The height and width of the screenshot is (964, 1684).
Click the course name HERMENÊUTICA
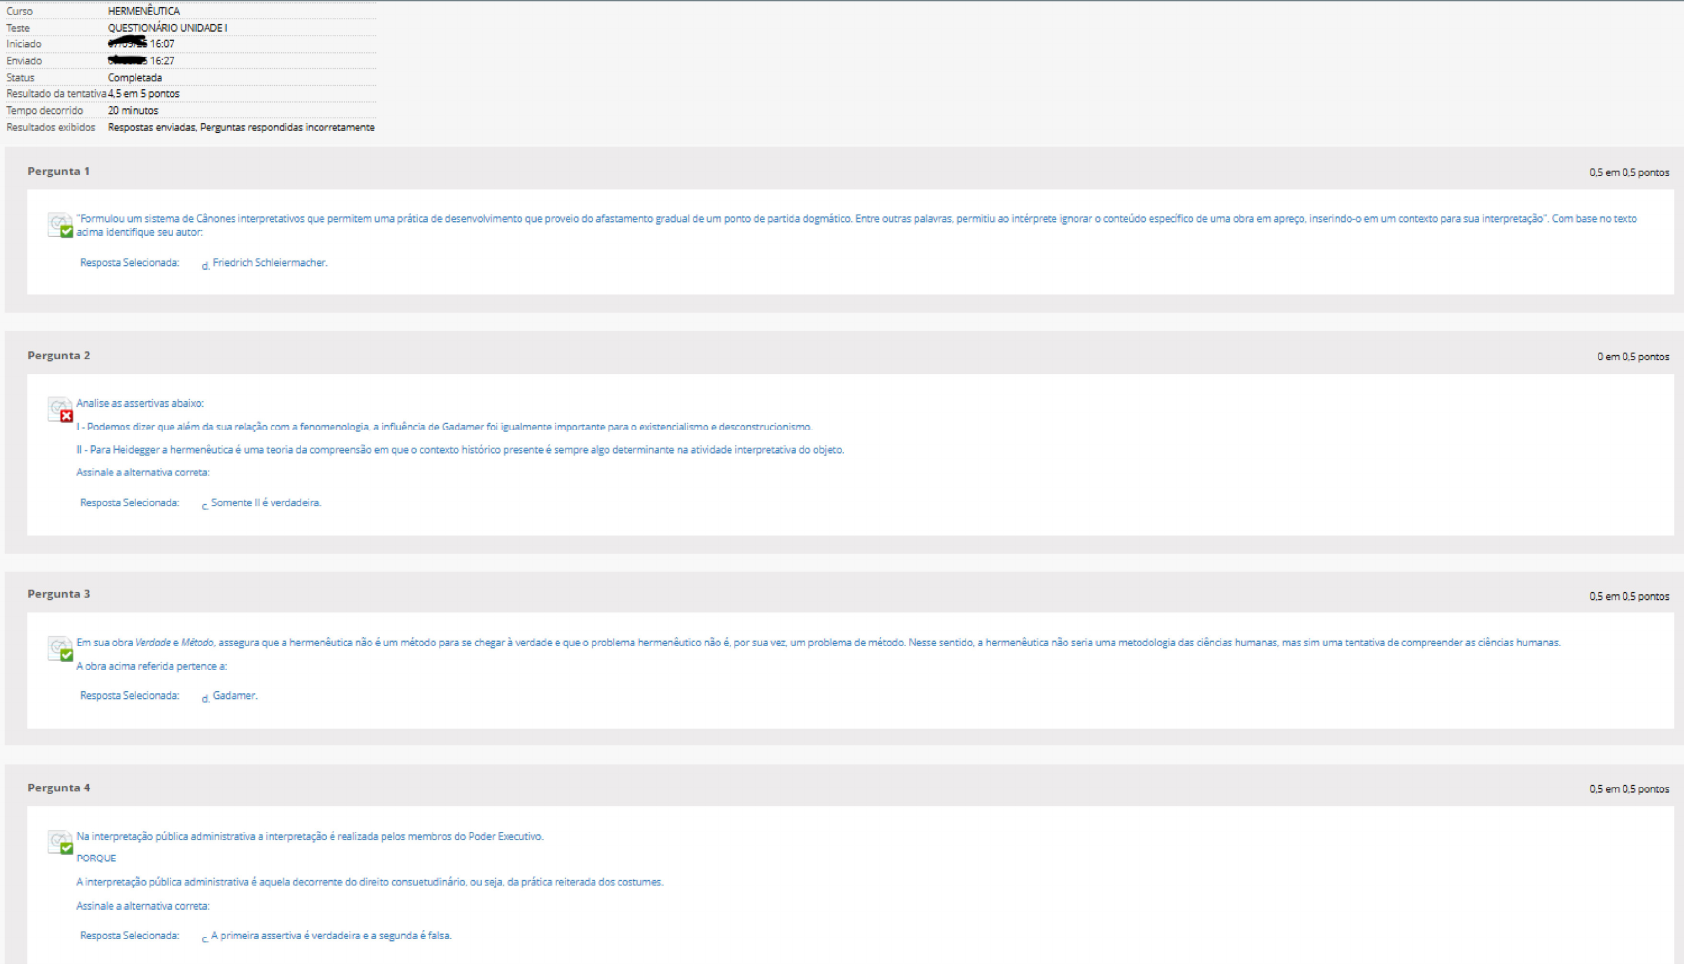[144, 11]
